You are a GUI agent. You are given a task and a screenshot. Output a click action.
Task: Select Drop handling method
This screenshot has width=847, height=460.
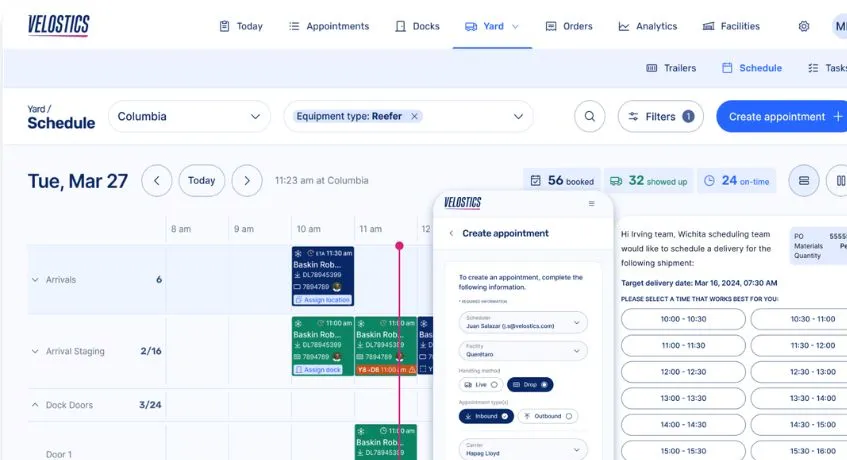[x=530, y=384]
